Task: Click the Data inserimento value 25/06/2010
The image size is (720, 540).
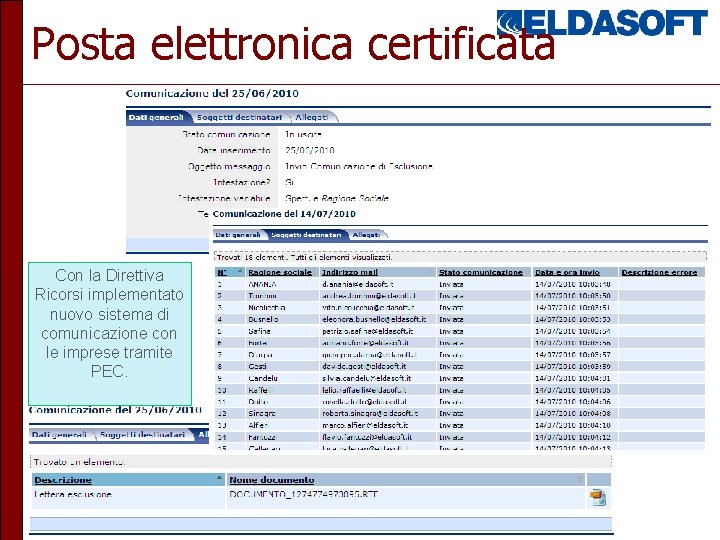Action: click(x=309, y=150)
